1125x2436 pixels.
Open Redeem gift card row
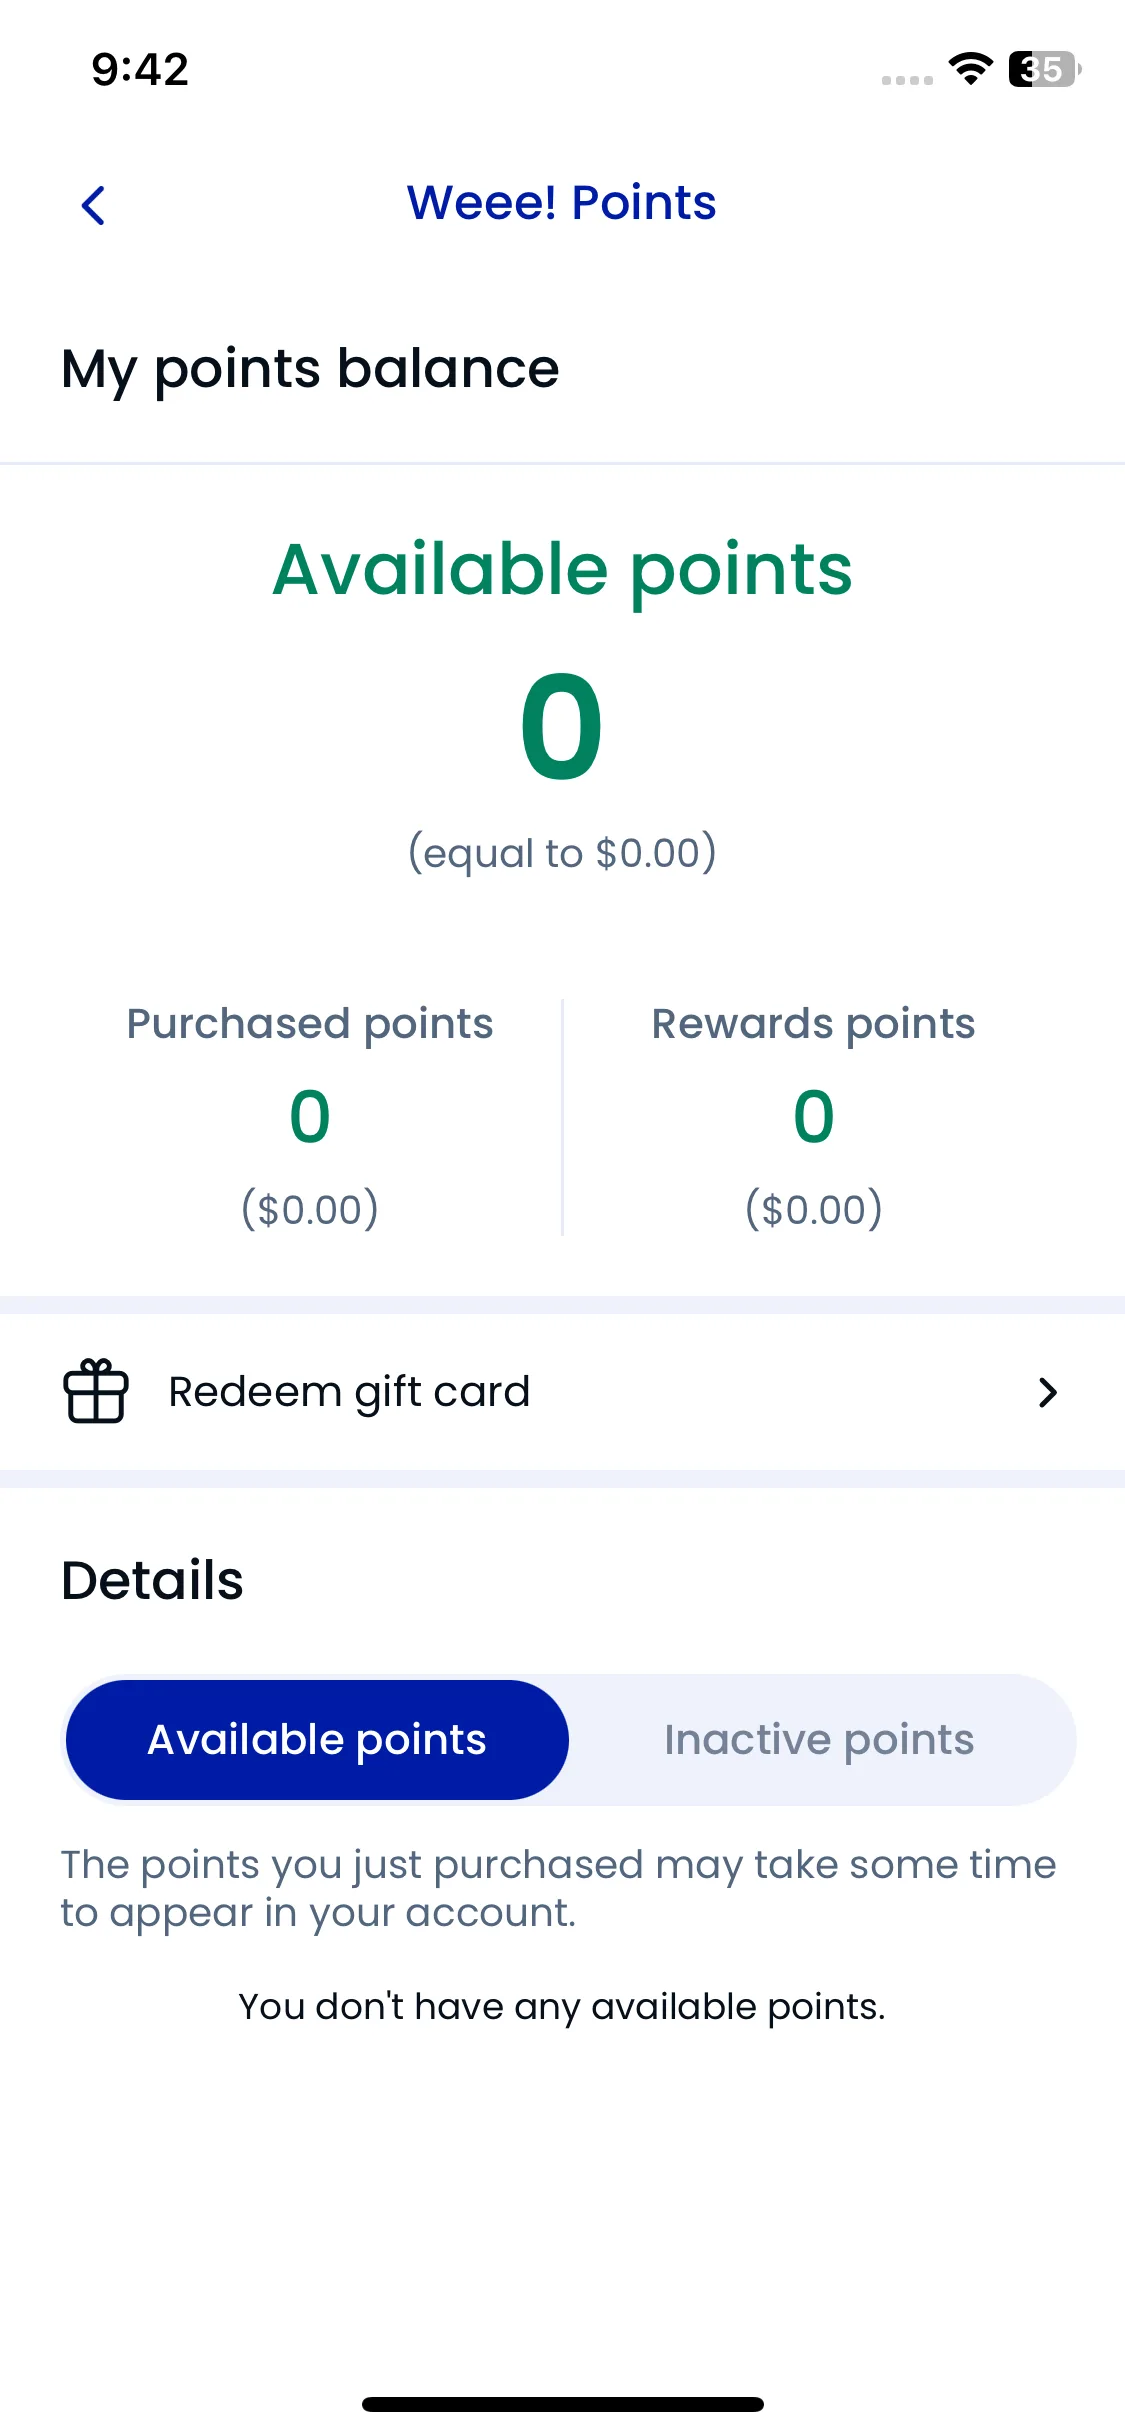click(x=562, y=1392)
